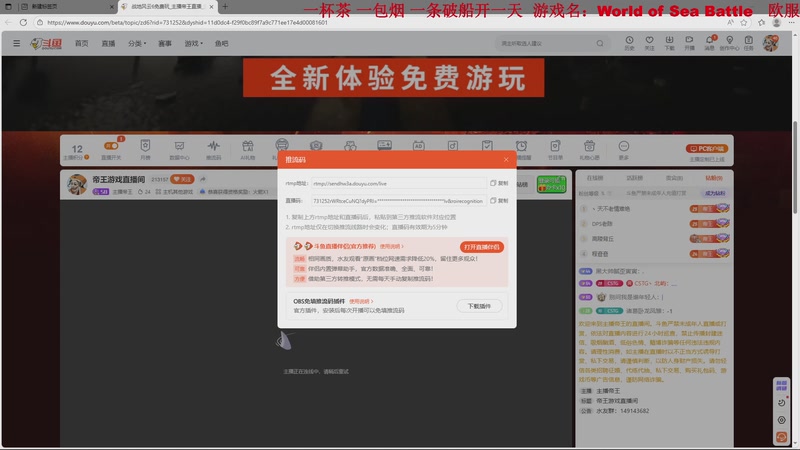The width and height of the screenshot is (800, 450).
Task: Open a new browser tab
Action: tap(225, 7)
